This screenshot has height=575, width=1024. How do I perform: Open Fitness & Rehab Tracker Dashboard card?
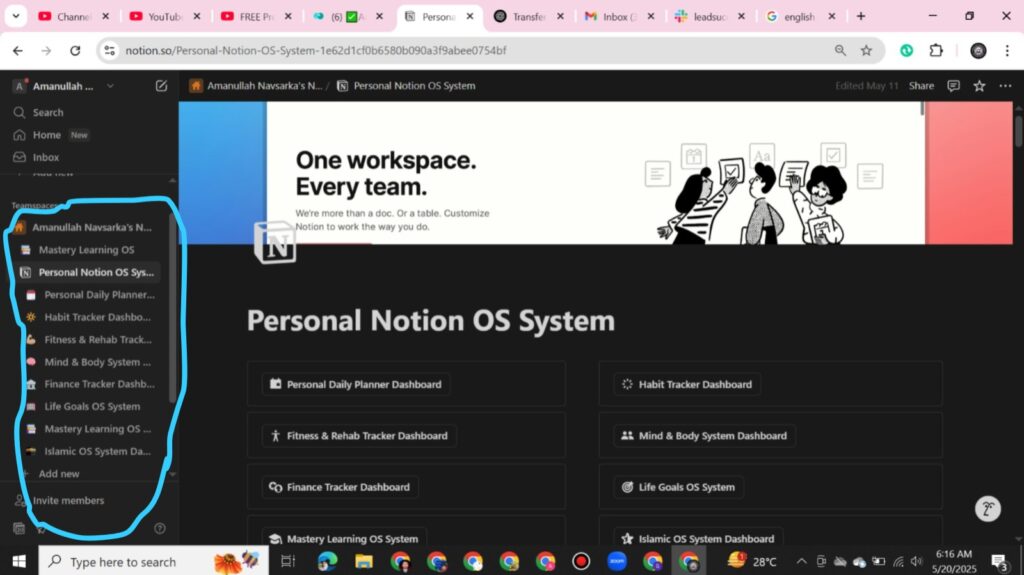tap(359, 436)
